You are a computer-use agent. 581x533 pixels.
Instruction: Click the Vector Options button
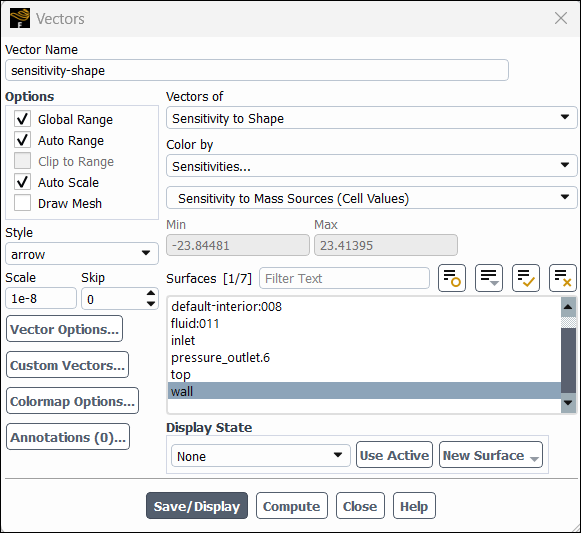click(64, 329)
